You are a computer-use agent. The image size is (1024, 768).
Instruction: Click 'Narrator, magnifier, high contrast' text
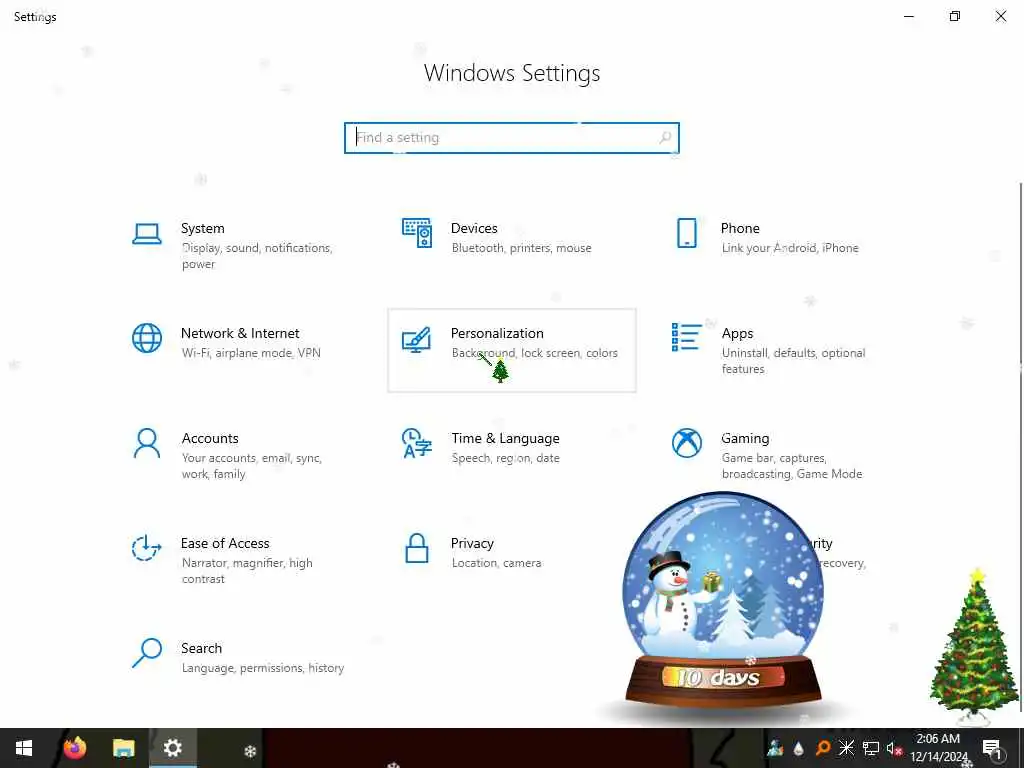click(x=247, y=571)
